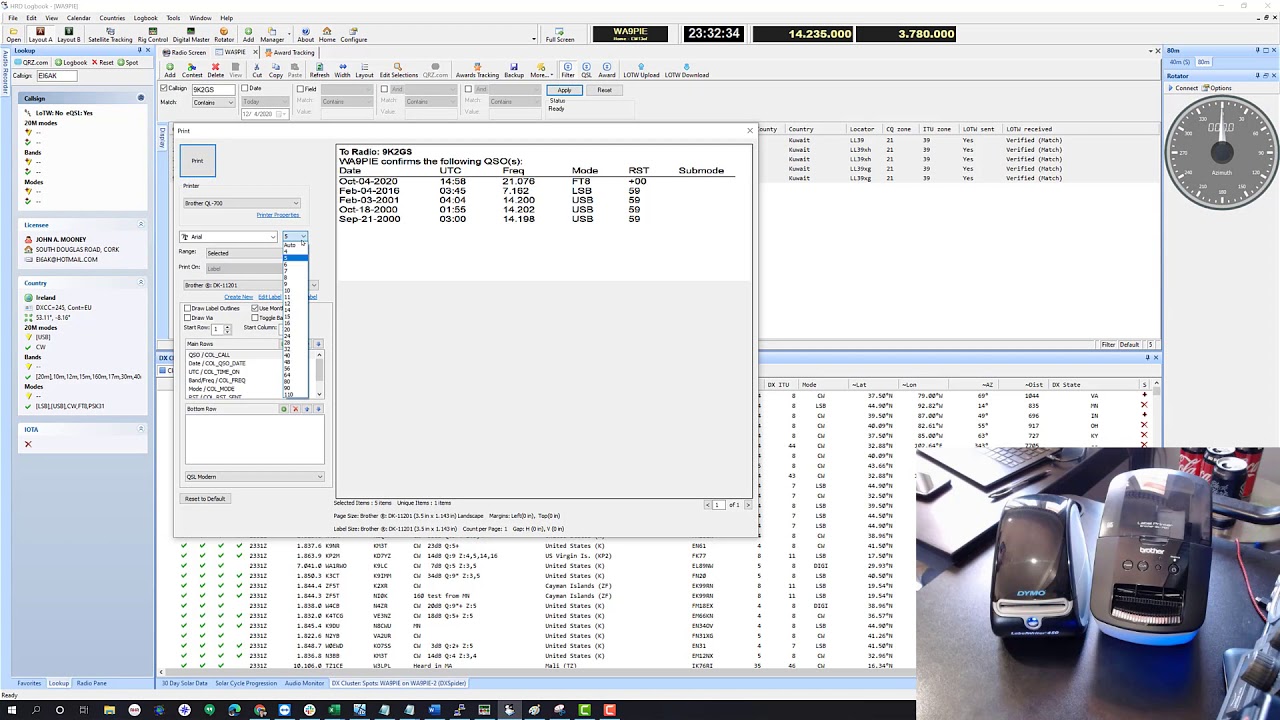Open the Rotator tool
The width and height of the screenshot is (1280, 720).
(x=224, y=35)
